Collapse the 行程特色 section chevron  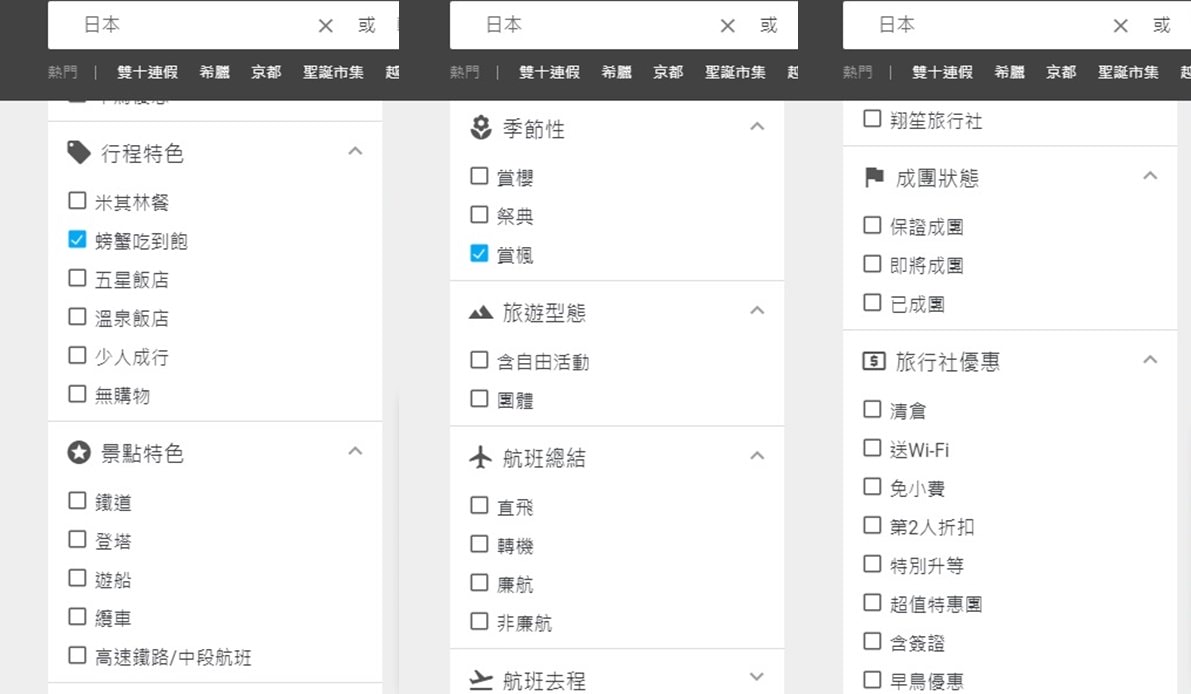click(x=355, y=151)
